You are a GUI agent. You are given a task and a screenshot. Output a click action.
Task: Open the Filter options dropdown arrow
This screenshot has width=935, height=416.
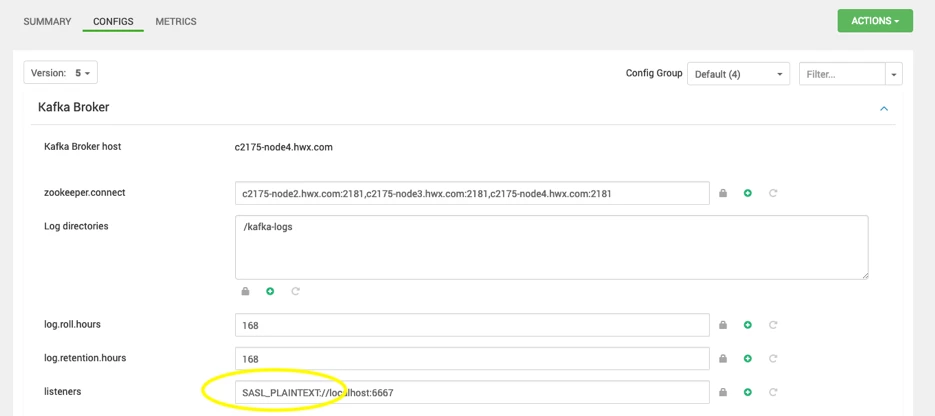coord(893,74)
